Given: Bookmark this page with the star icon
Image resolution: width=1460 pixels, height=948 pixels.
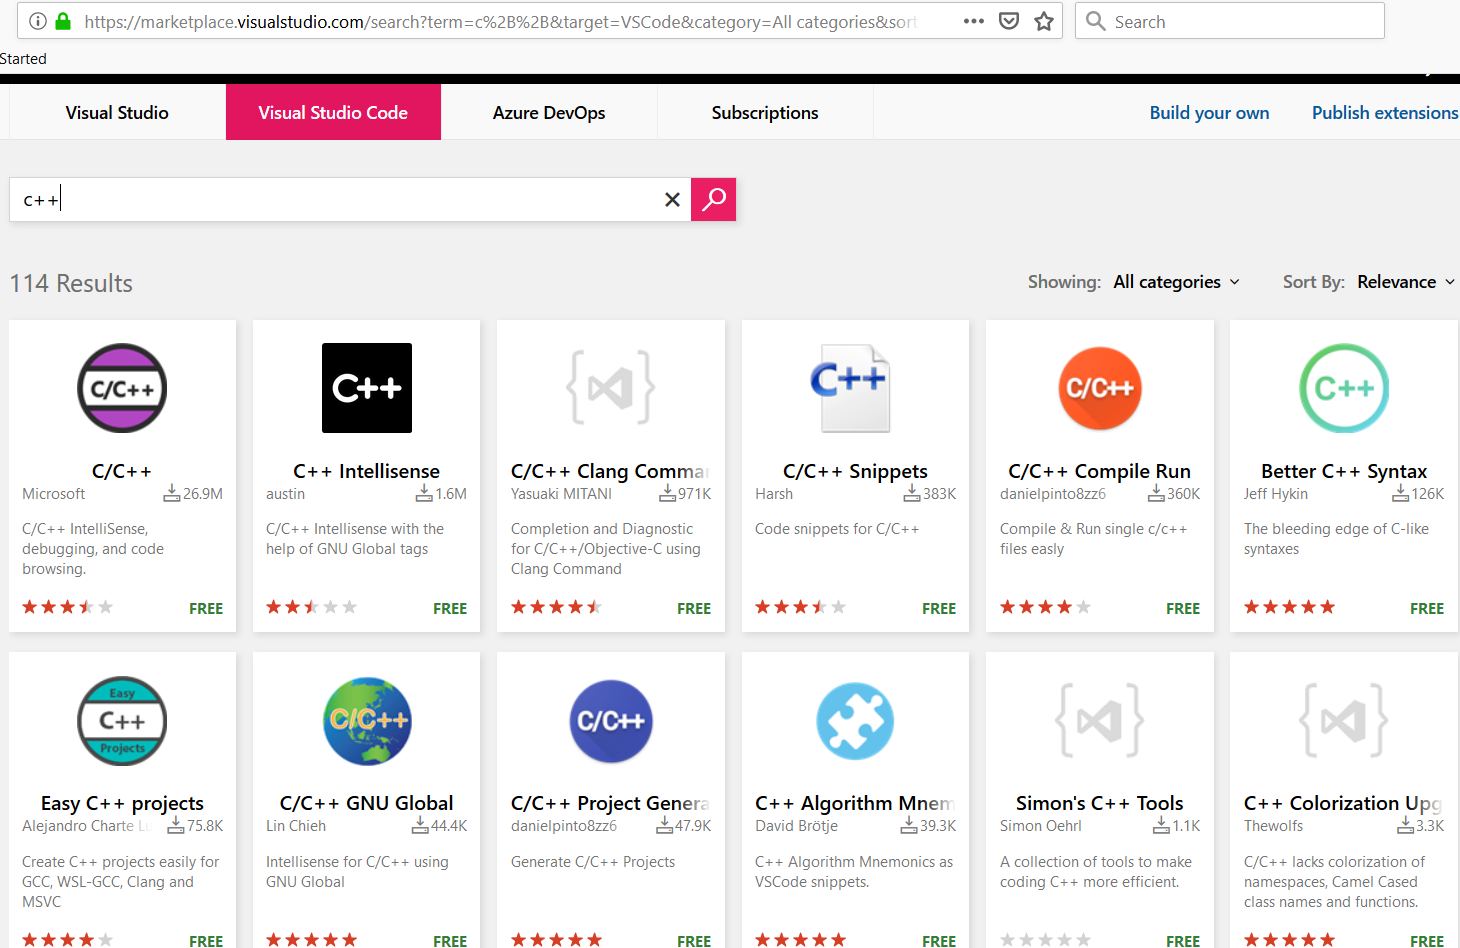Looking at the screenshot, I should (1044, 21).
